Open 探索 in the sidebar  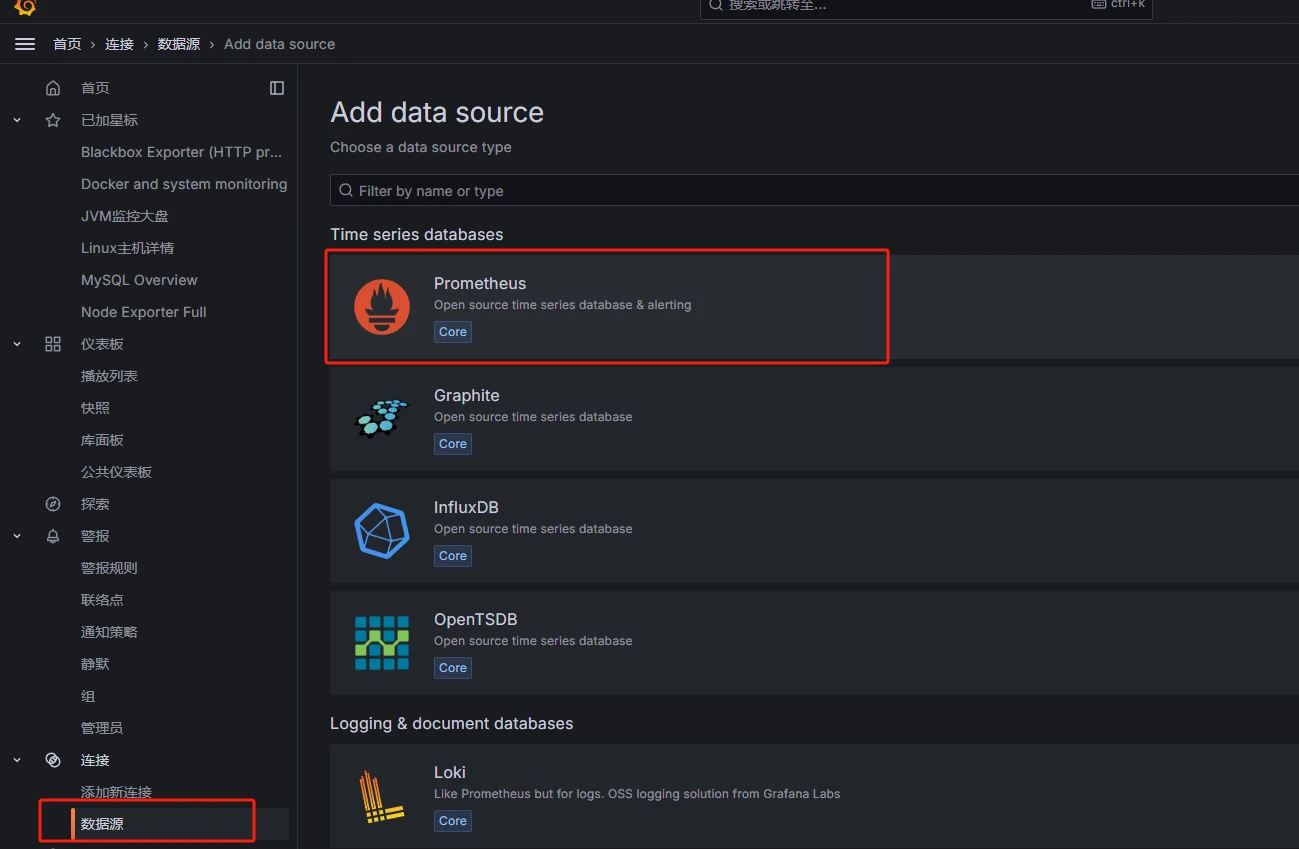pos(95,504)
